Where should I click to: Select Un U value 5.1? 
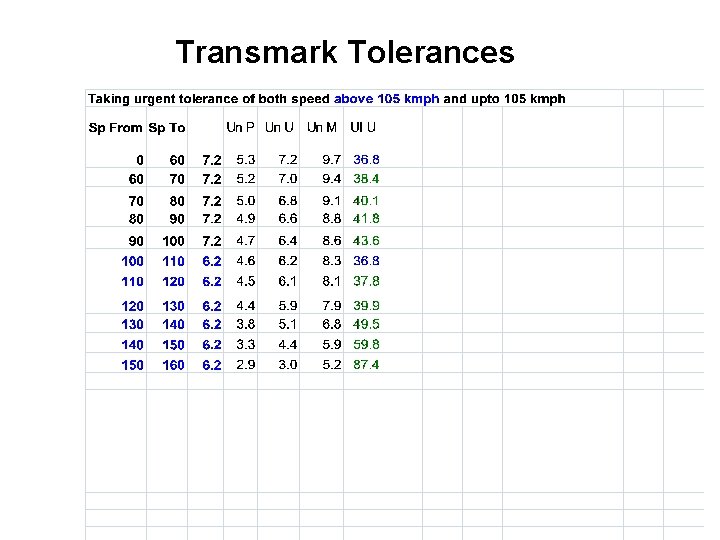(x=288, y=324)
